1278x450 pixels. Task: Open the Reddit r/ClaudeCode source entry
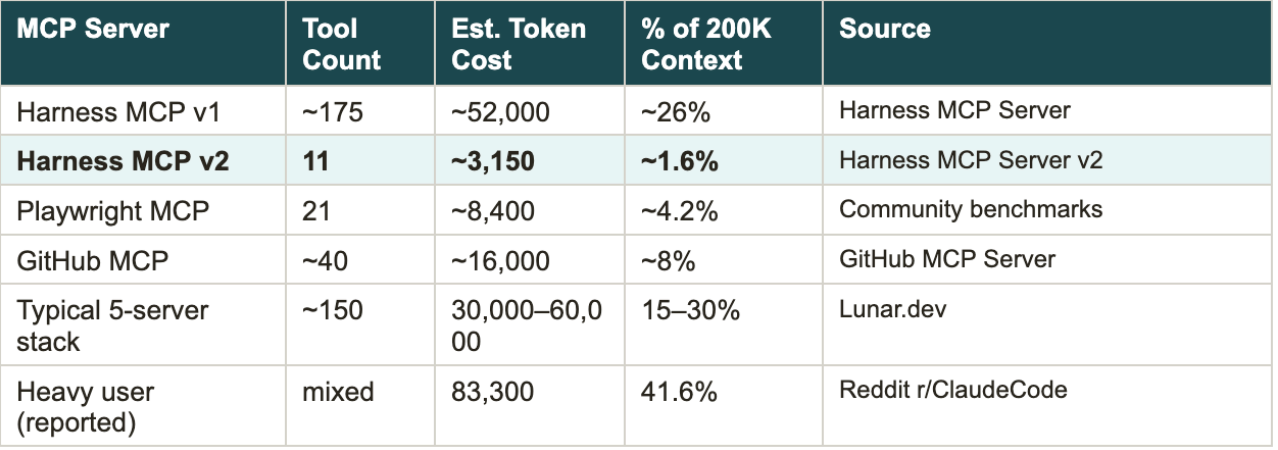[952, 391]
